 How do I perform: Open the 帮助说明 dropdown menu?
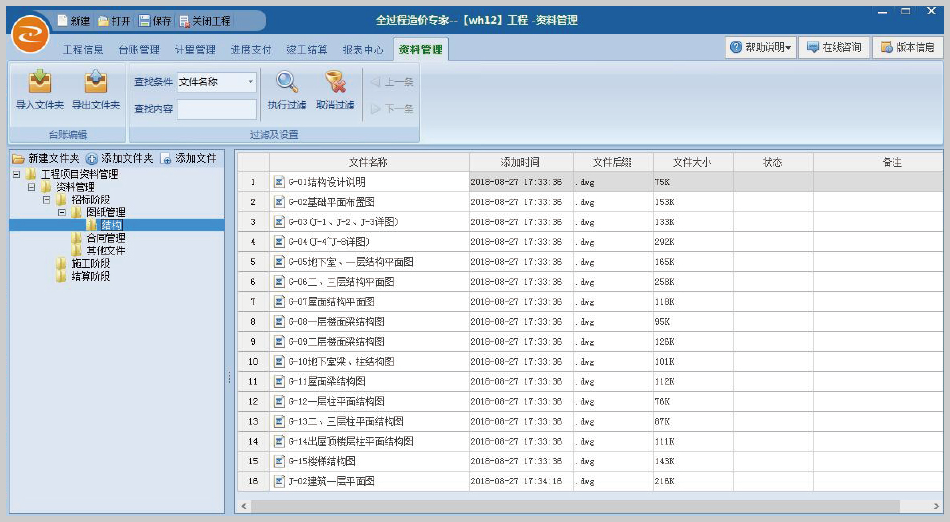point(761,48)
